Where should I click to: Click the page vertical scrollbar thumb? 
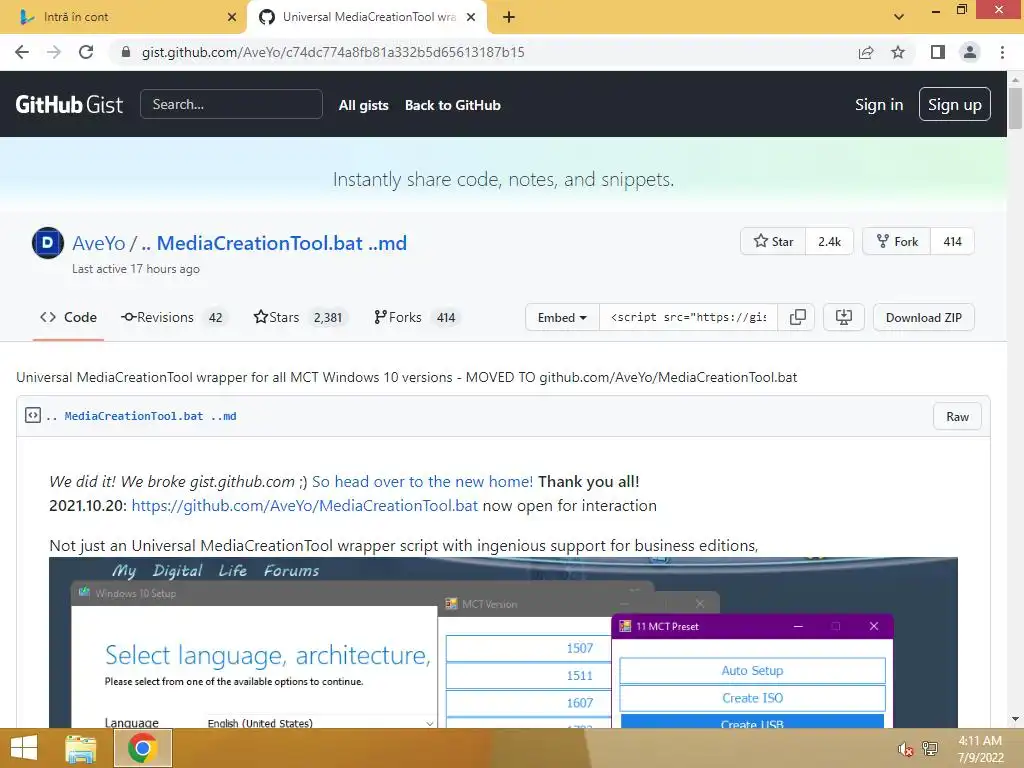tap(1015, 107)
